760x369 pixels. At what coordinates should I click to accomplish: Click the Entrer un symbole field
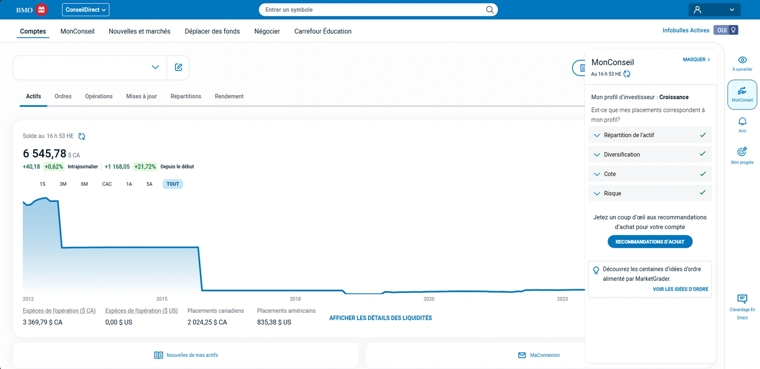(373, 10)
